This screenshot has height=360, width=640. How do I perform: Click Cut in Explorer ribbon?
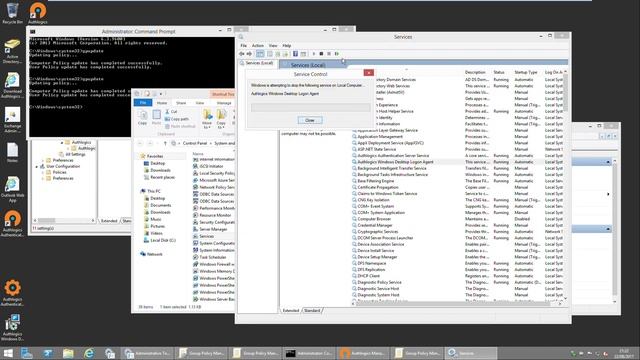pyautogui.click(x=171, y=111)
